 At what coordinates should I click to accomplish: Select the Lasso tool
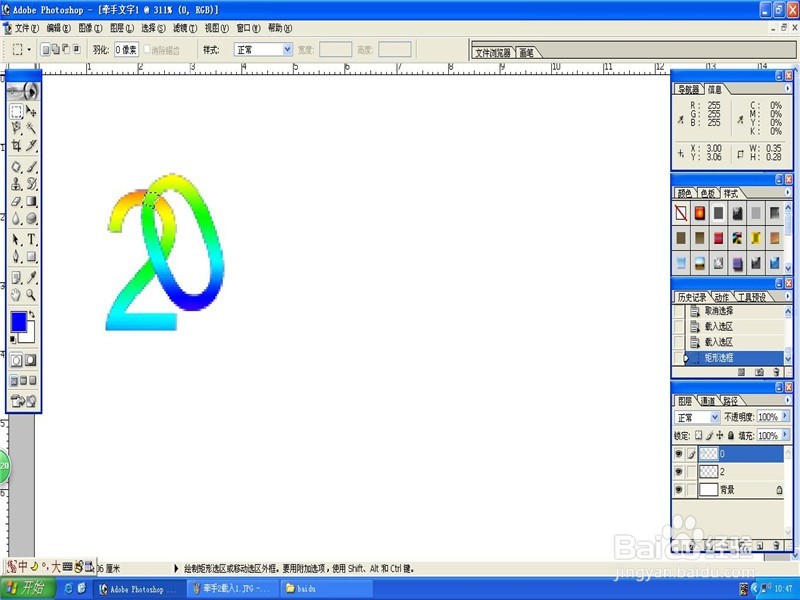[x=14, y=126]
